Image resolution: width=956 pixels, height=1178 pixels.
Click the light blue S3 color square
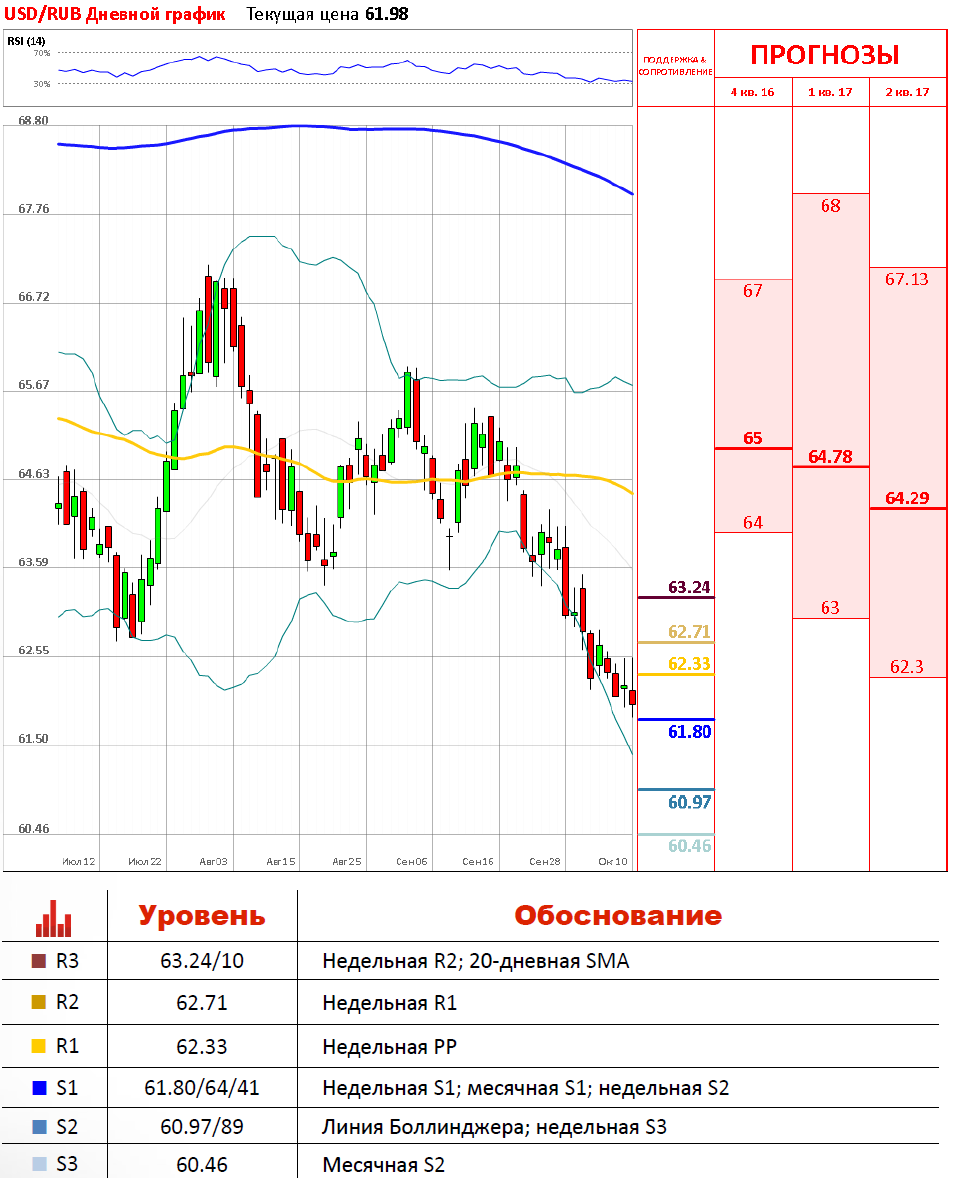[39, 1165]
